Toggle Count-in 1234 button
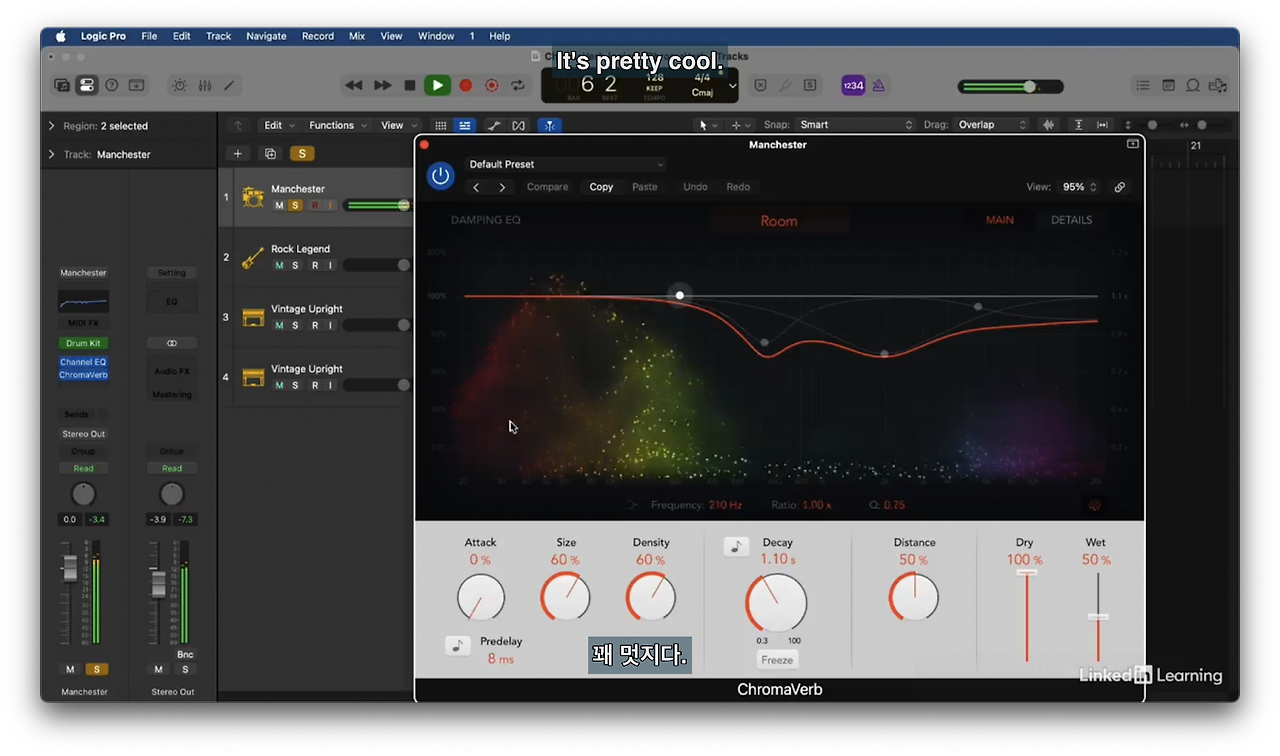The width and height of the screenshot is (1280, 756). [853, 86]
